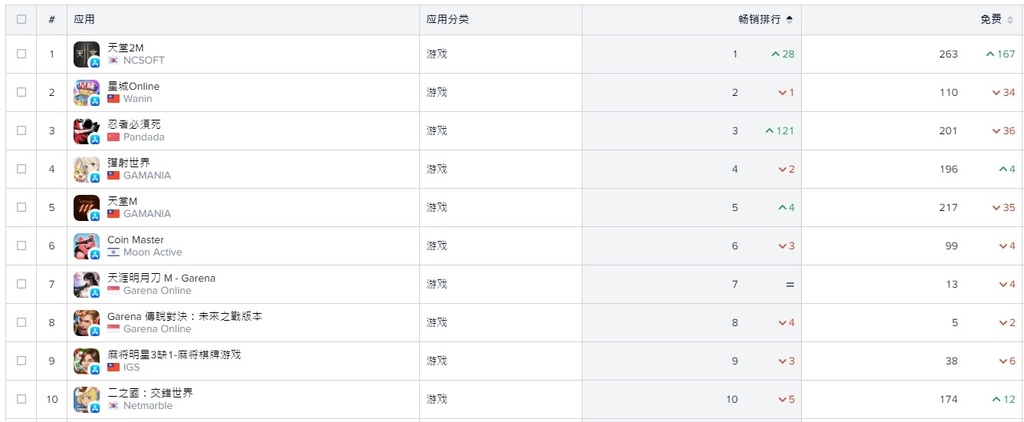Sort by 免费 column arrow
This screenshot has width=1024, height=422.
tap(1010, 20)
